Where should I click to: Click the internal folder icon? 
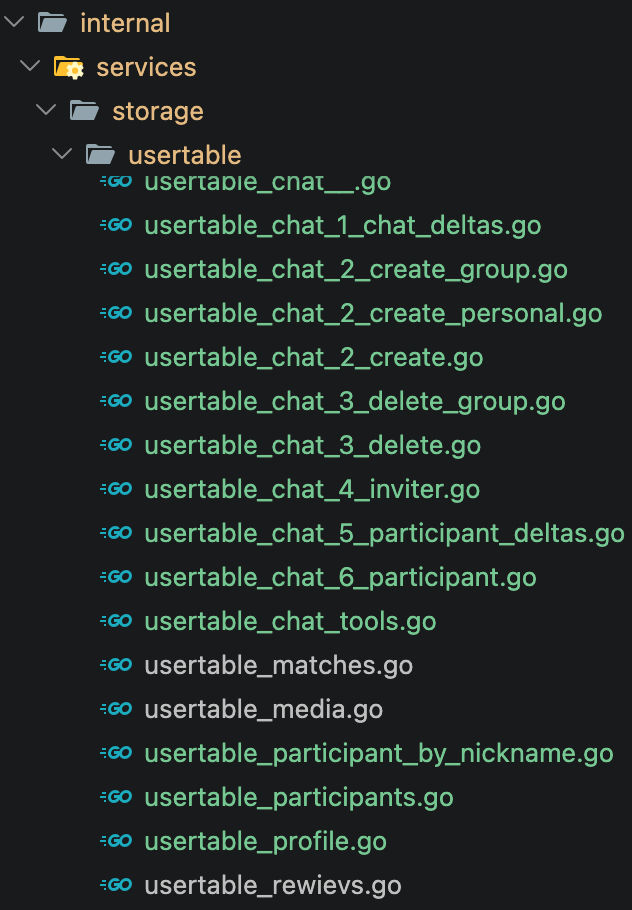pyautogui.click(x=52, y=22)
